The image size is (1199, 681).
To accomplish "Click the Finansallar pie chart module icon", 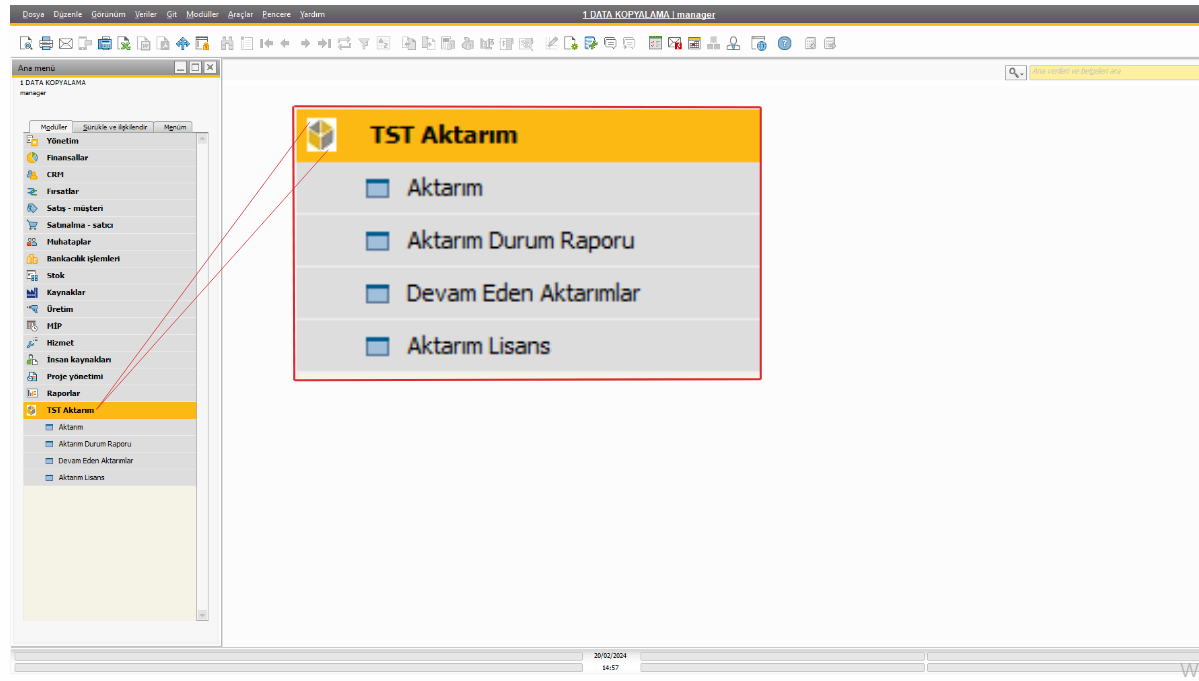I will tap(32, 157).
